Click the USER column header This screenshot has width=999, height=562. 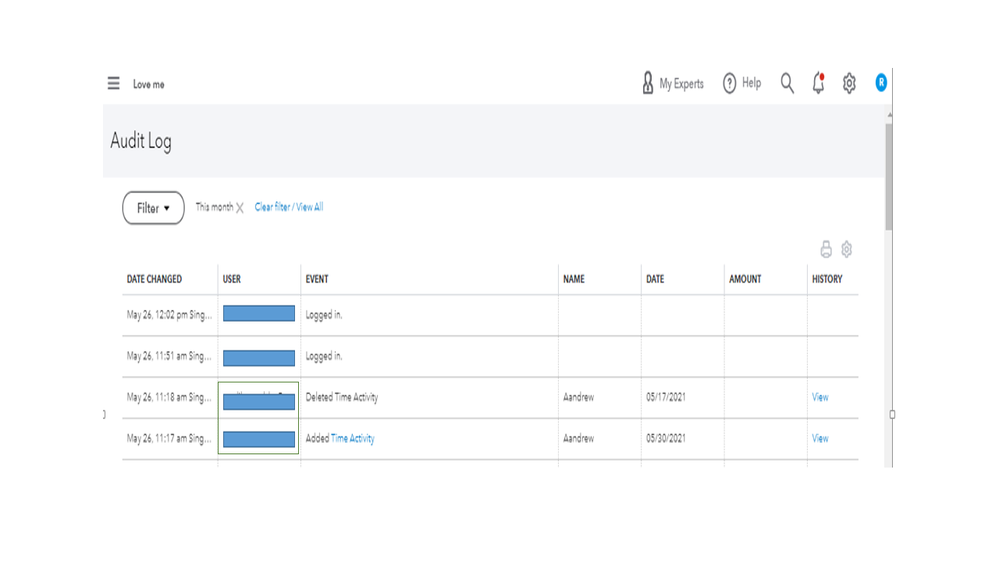[x=232, y=279]
